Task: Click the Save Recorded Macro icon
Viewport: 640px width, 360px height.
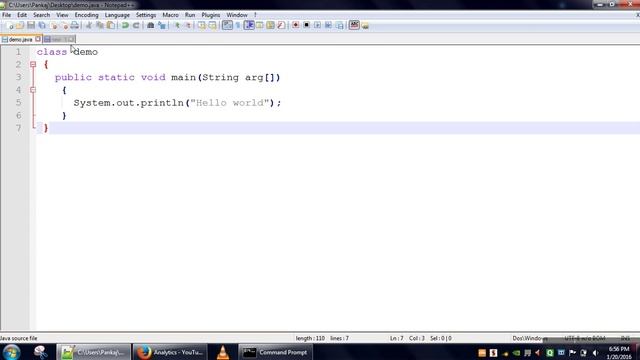Action: 340,25
